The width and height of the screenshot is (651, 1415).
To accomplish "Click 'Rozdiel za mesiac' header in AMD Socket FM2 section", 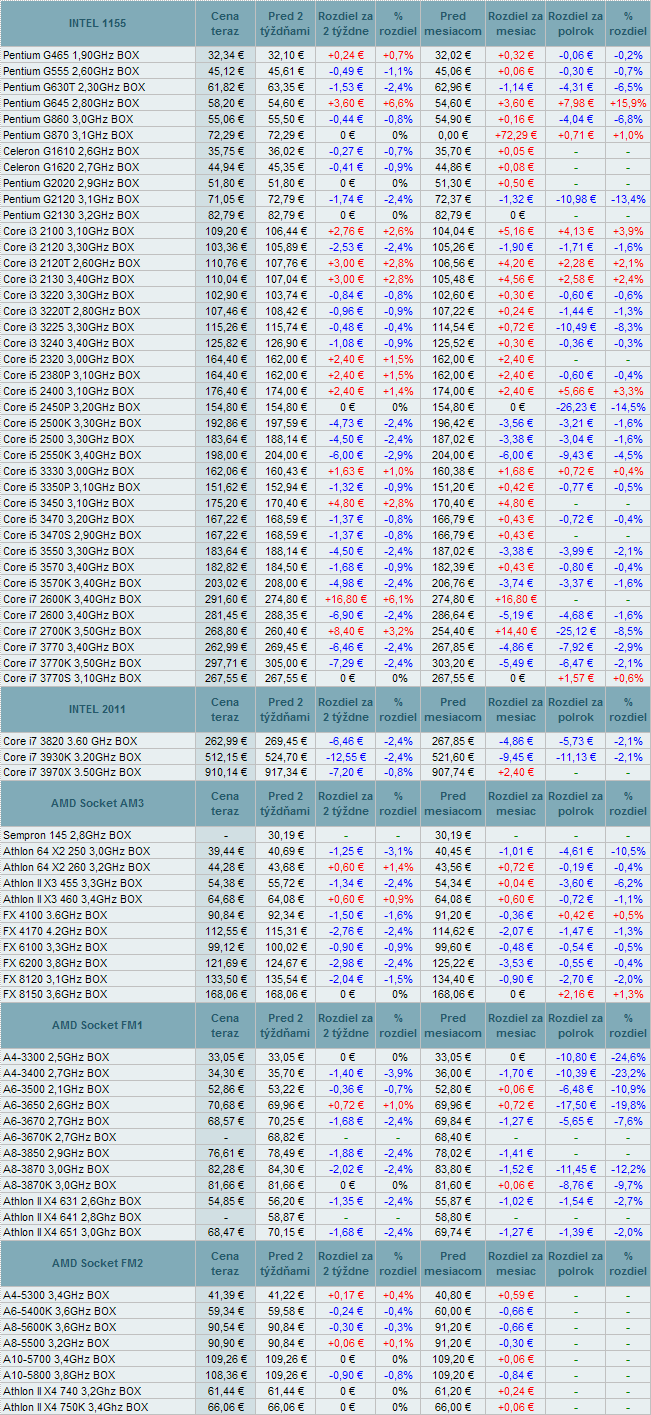I will pos(516,1263).
